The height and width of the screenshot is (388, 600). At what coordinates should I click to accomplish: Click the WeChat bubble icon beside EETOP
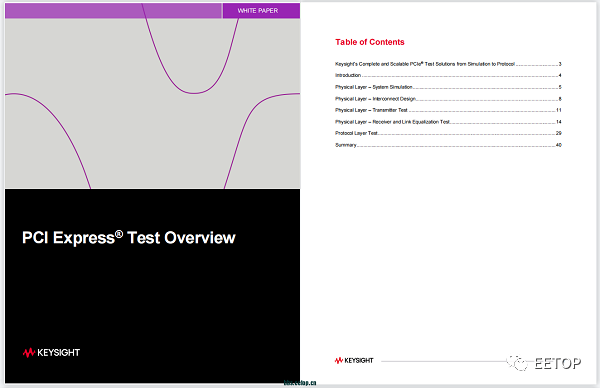517,363
